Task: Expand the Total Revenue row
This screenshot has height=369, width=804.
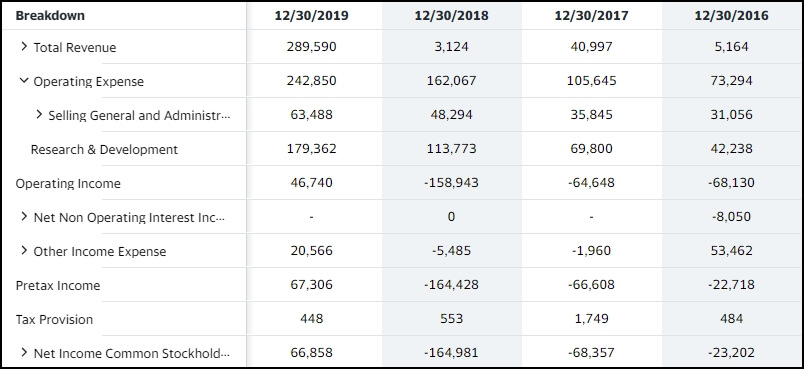Action: [x=24, y=47]
